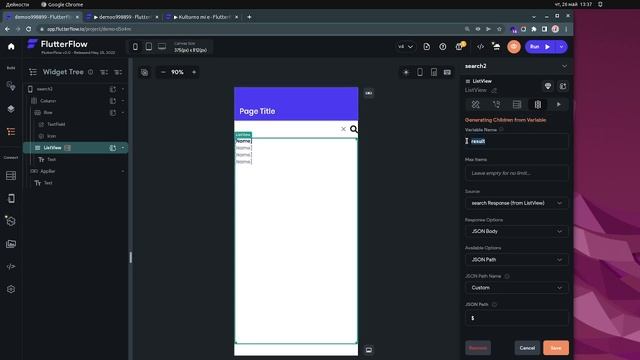Open the gear settings sidebar icon
640x360 pixels.
11,289
